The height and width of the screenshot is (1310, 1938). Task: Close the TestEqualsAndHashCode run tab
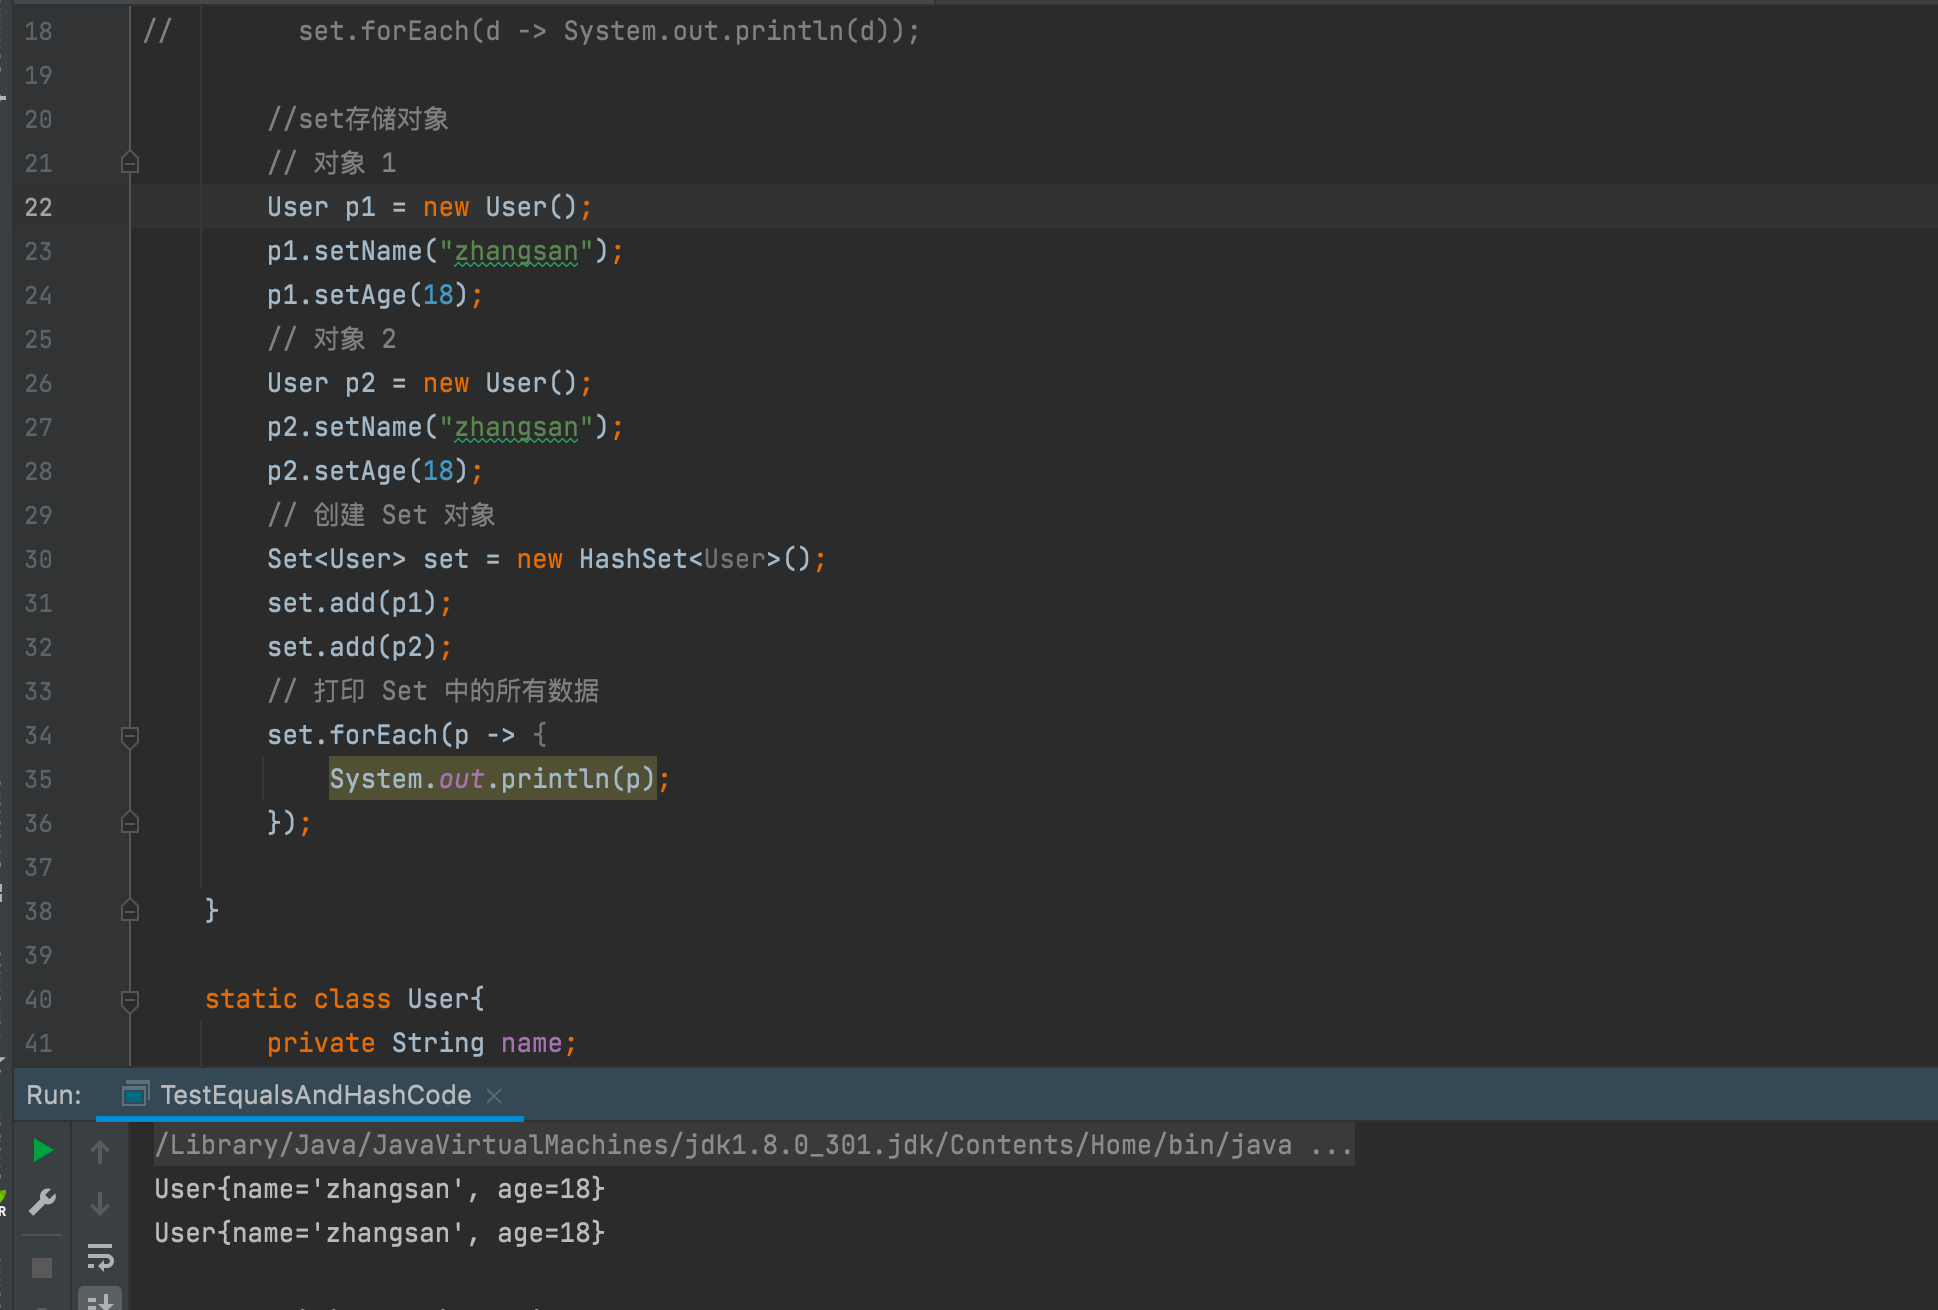tap(494, 1096)
